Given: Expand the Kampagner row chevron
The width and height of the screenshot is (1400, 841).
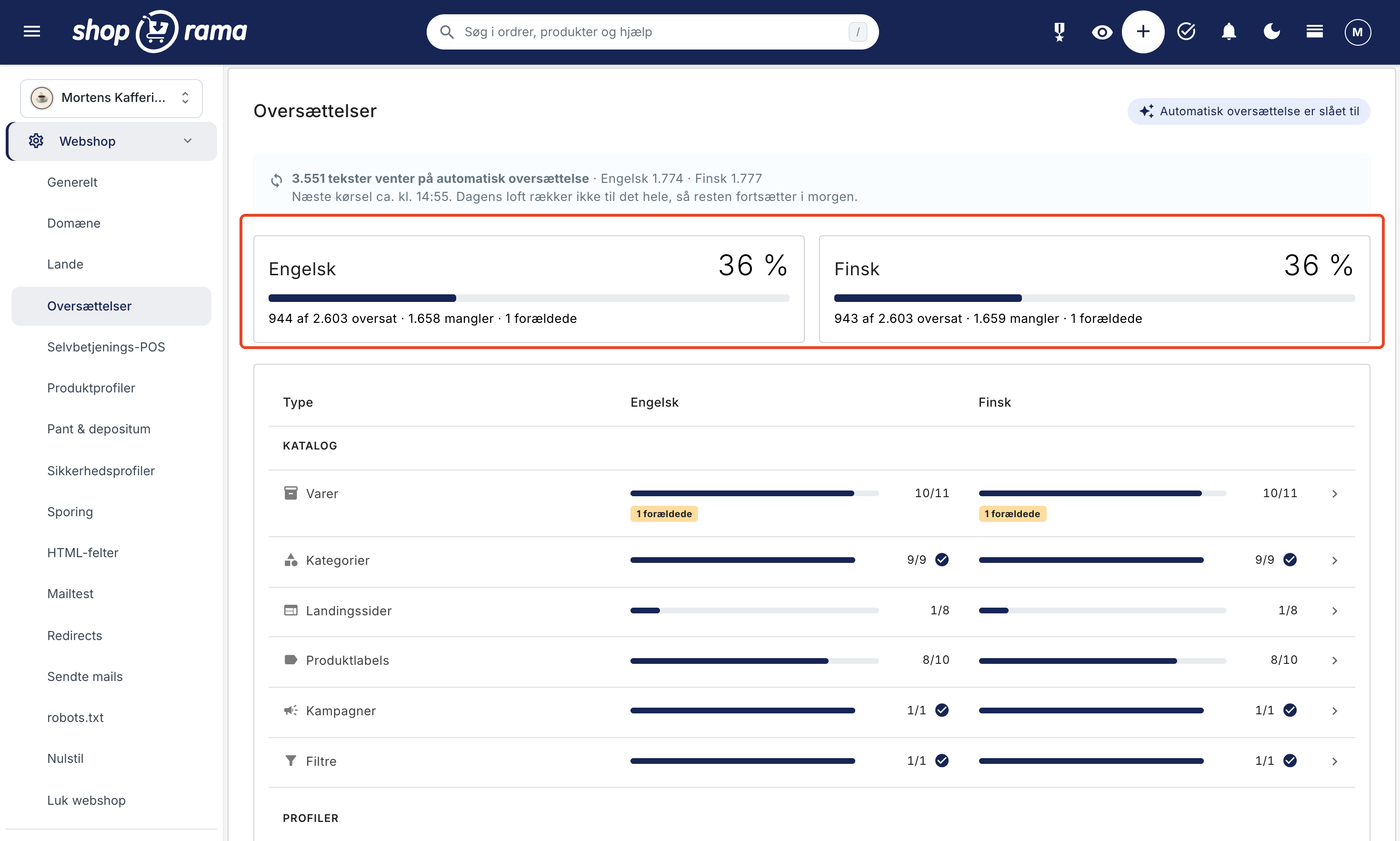Looking at the screenshot, I should point(1335,711).
